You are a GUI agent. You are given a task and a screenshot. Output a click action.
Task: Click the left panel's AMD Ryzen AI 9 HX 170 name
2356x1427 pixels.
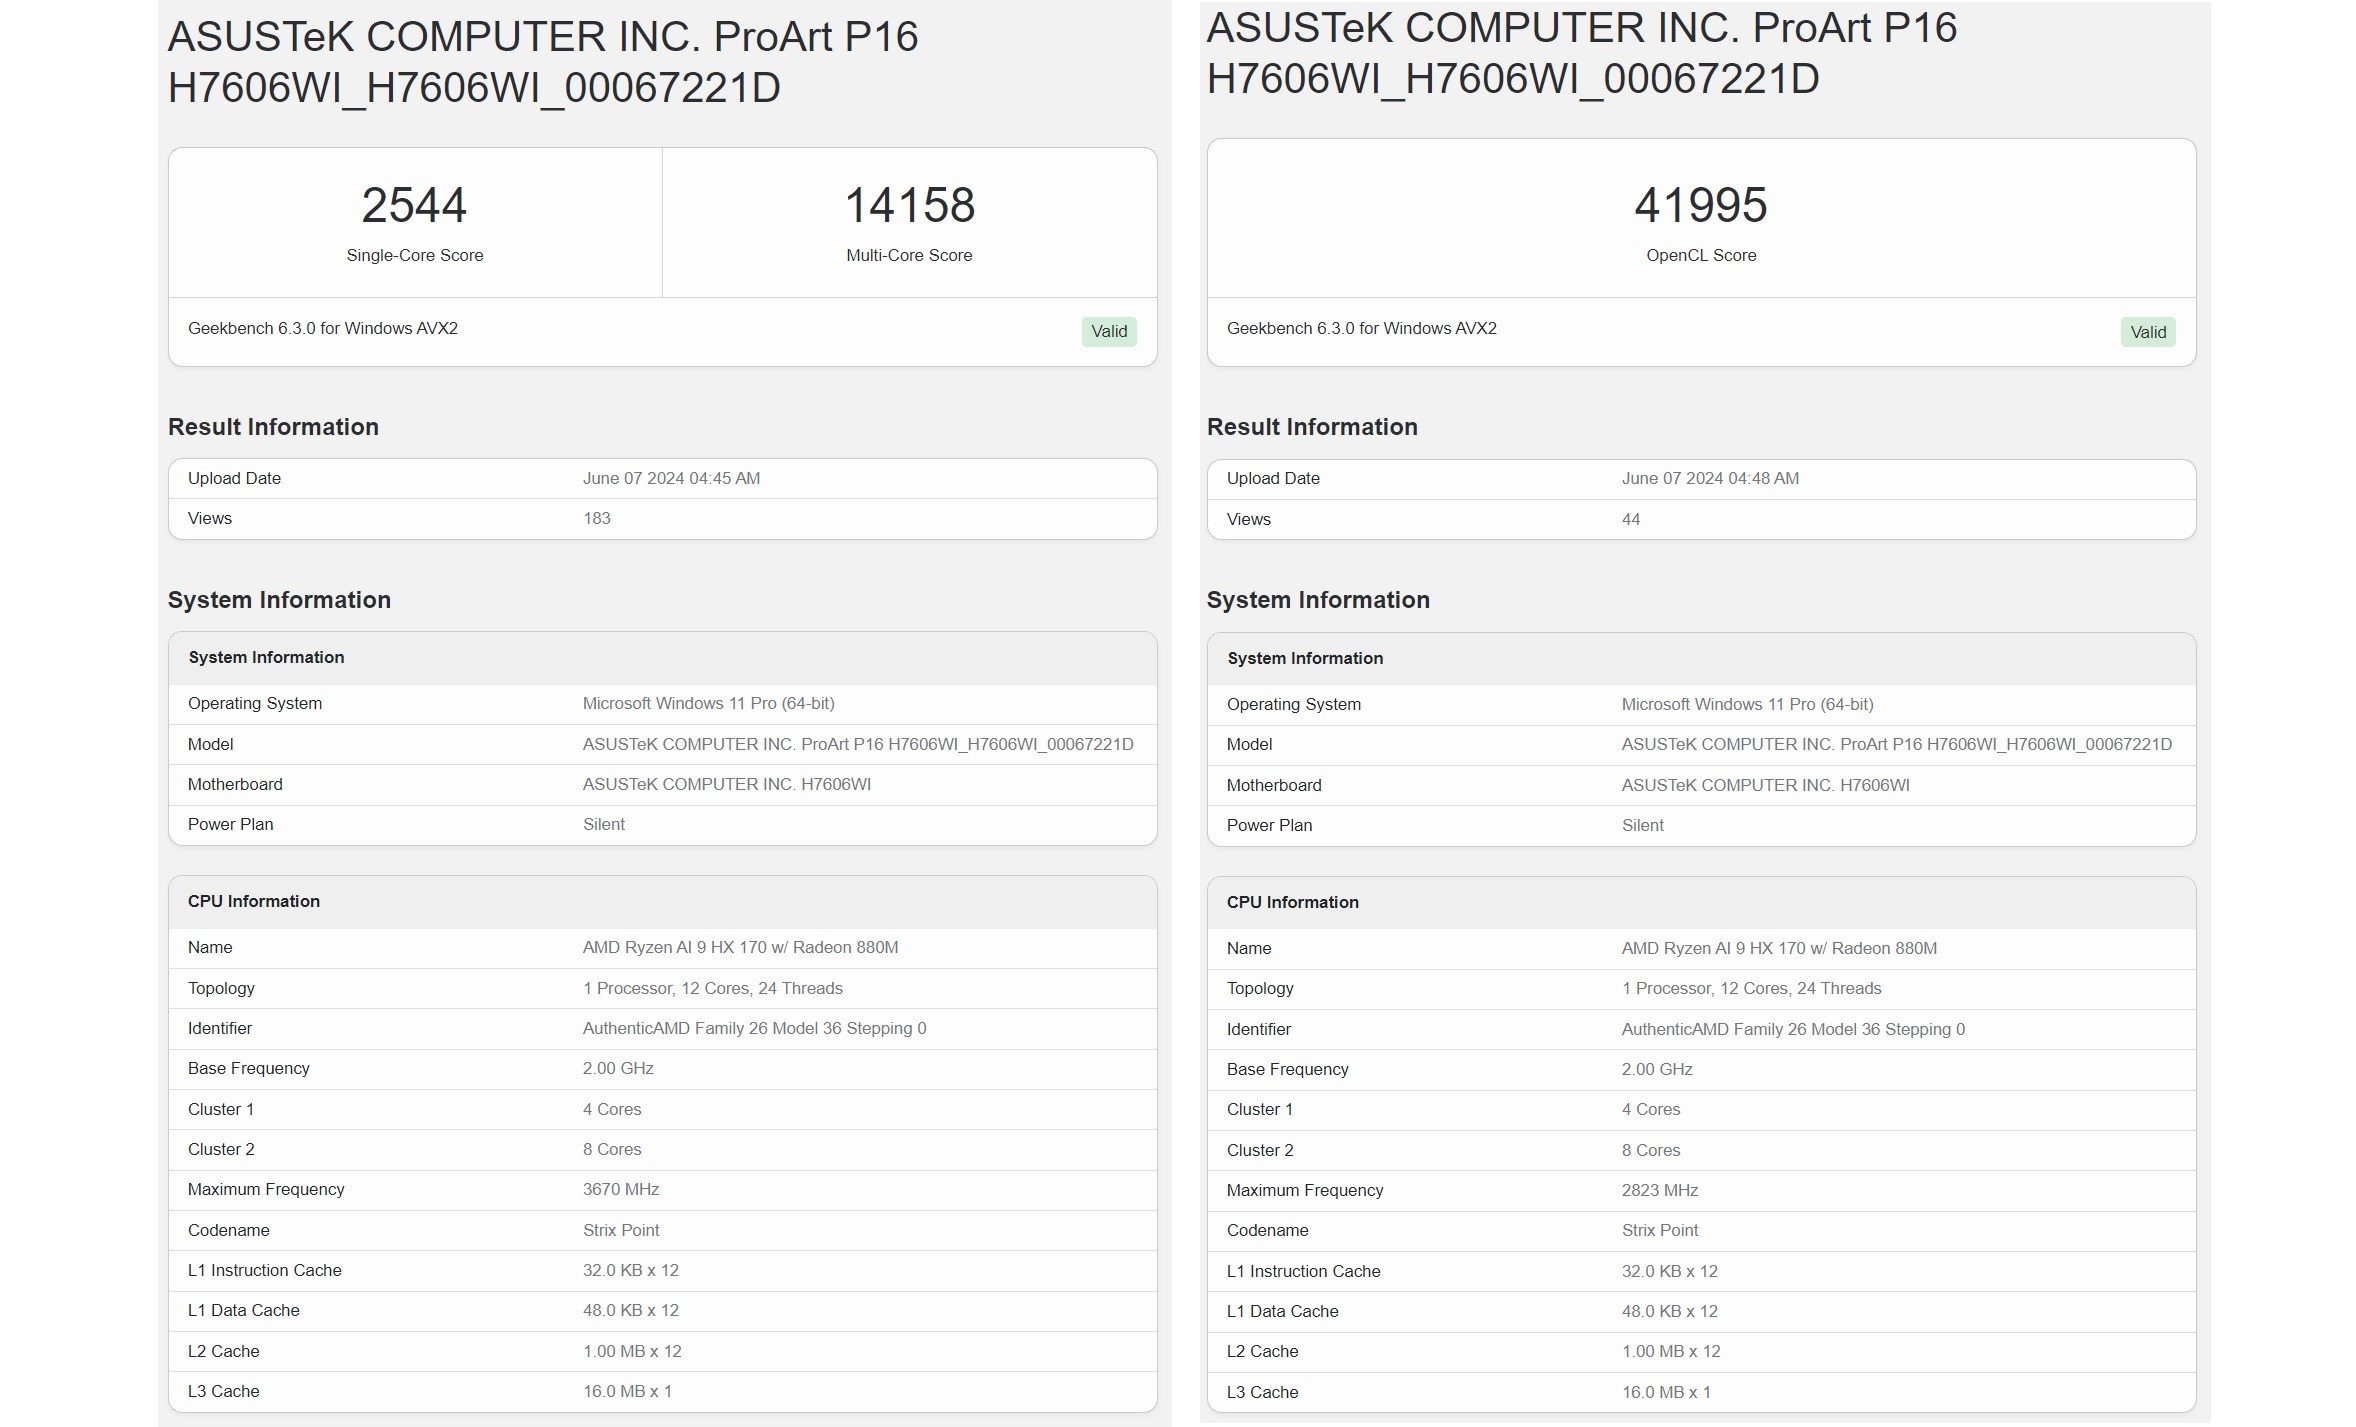click(740, 947)
